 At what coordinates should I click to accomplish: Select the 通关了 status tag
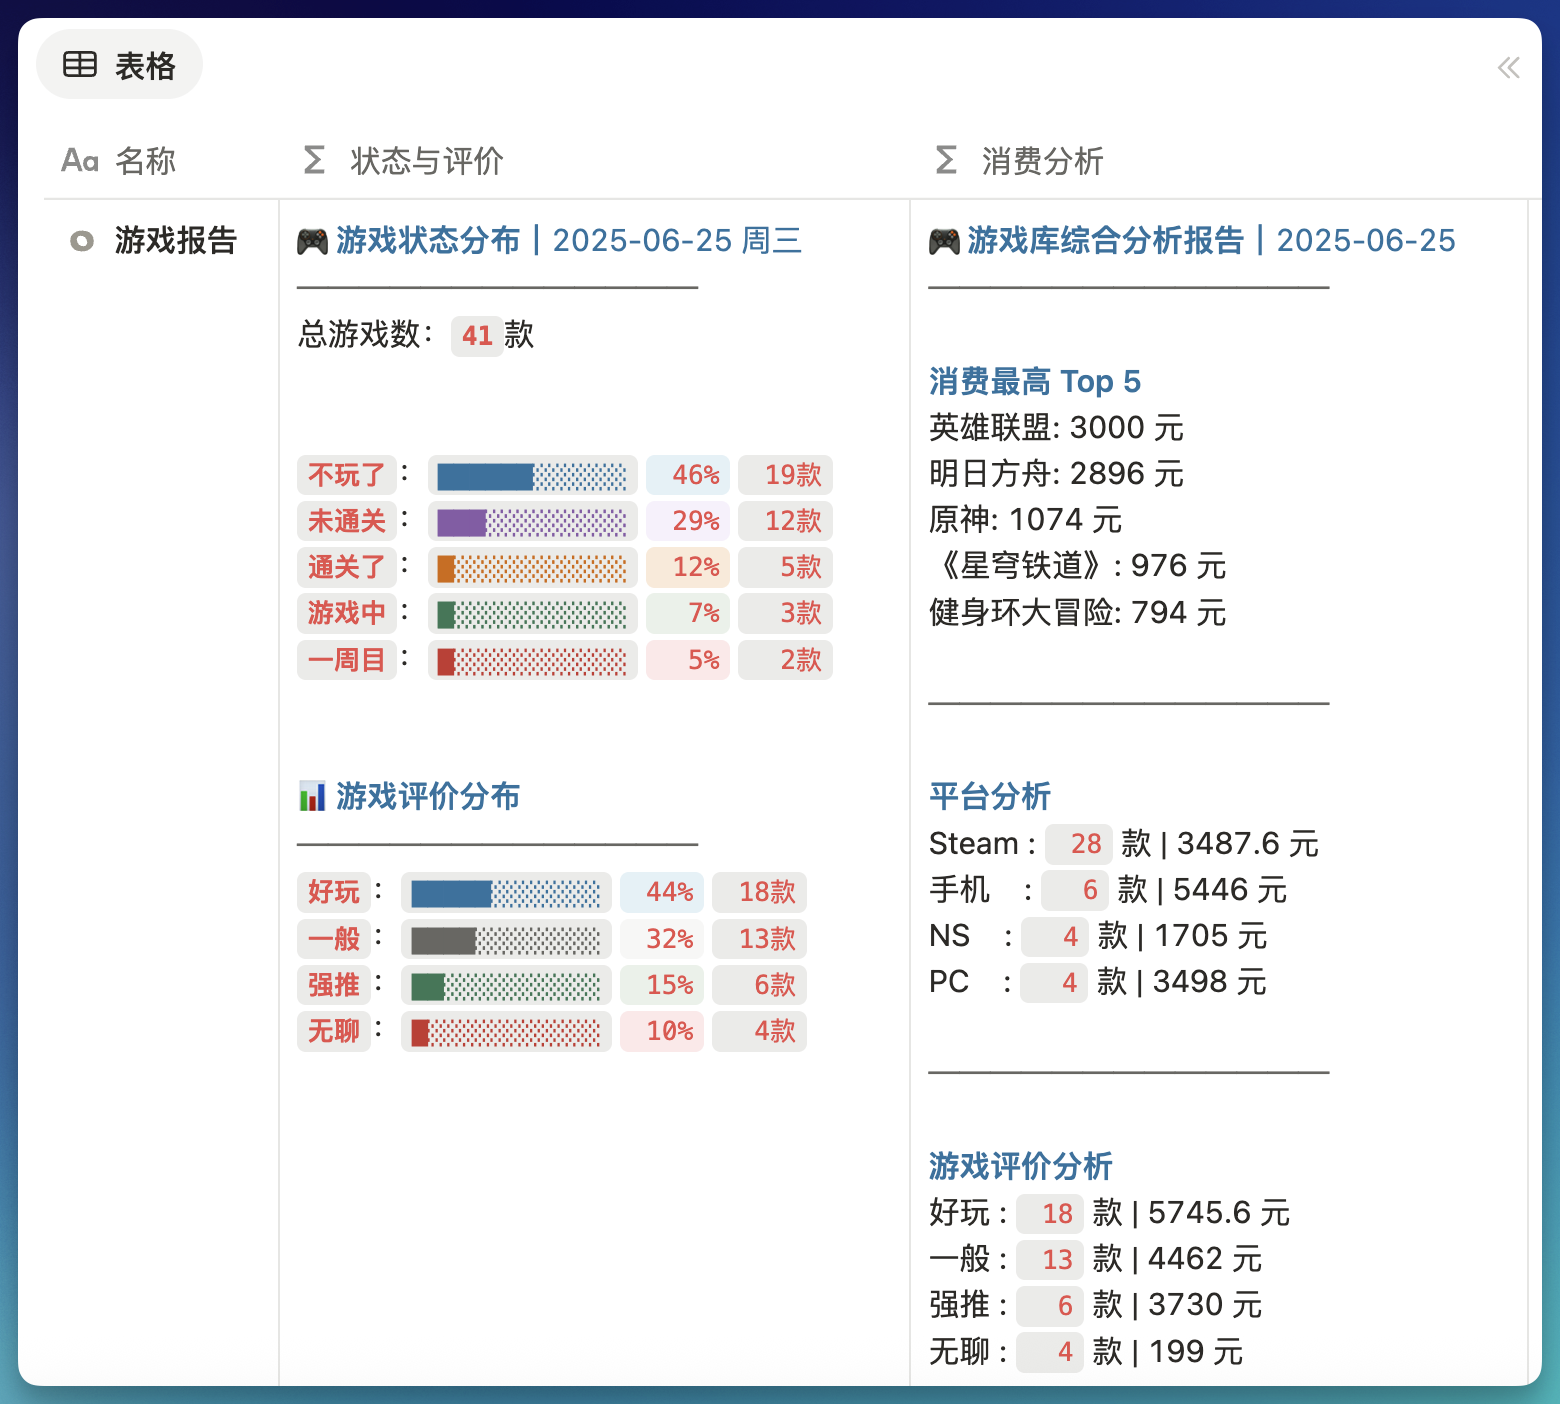pyautogui.click(x=347, y=567)
